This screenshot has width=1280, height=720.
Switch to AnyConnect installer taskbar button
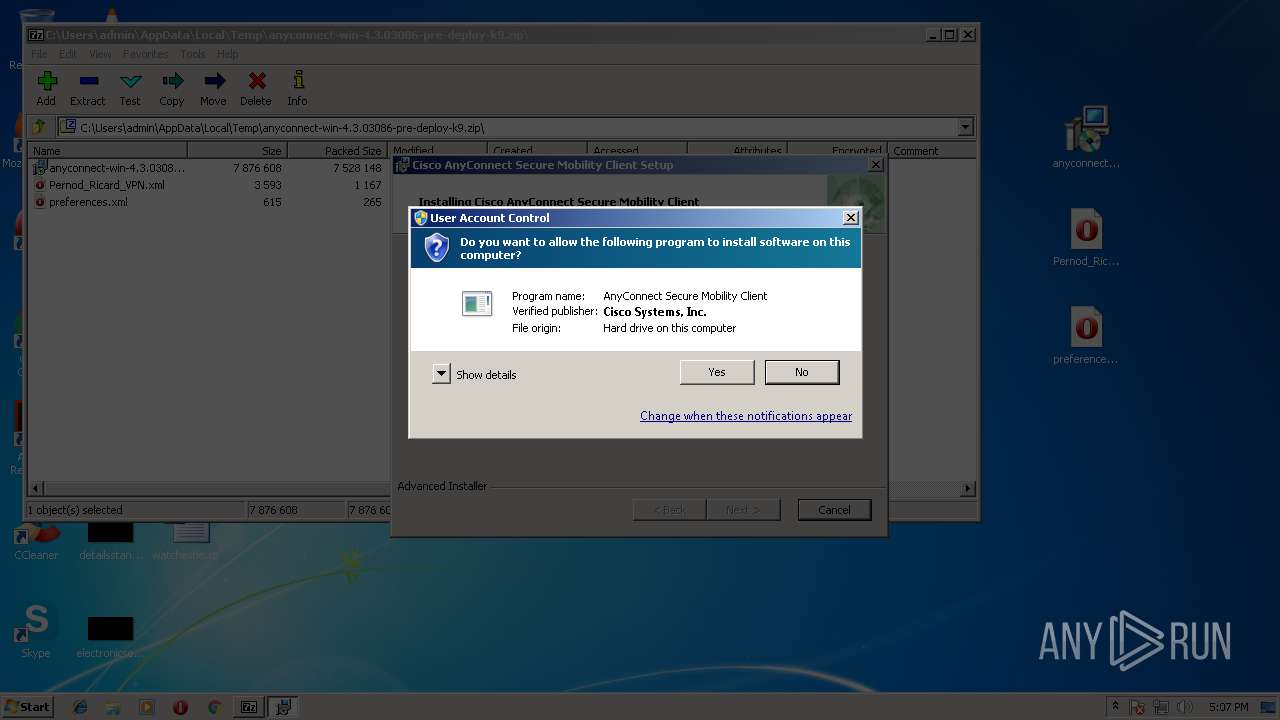click(283, 707)
